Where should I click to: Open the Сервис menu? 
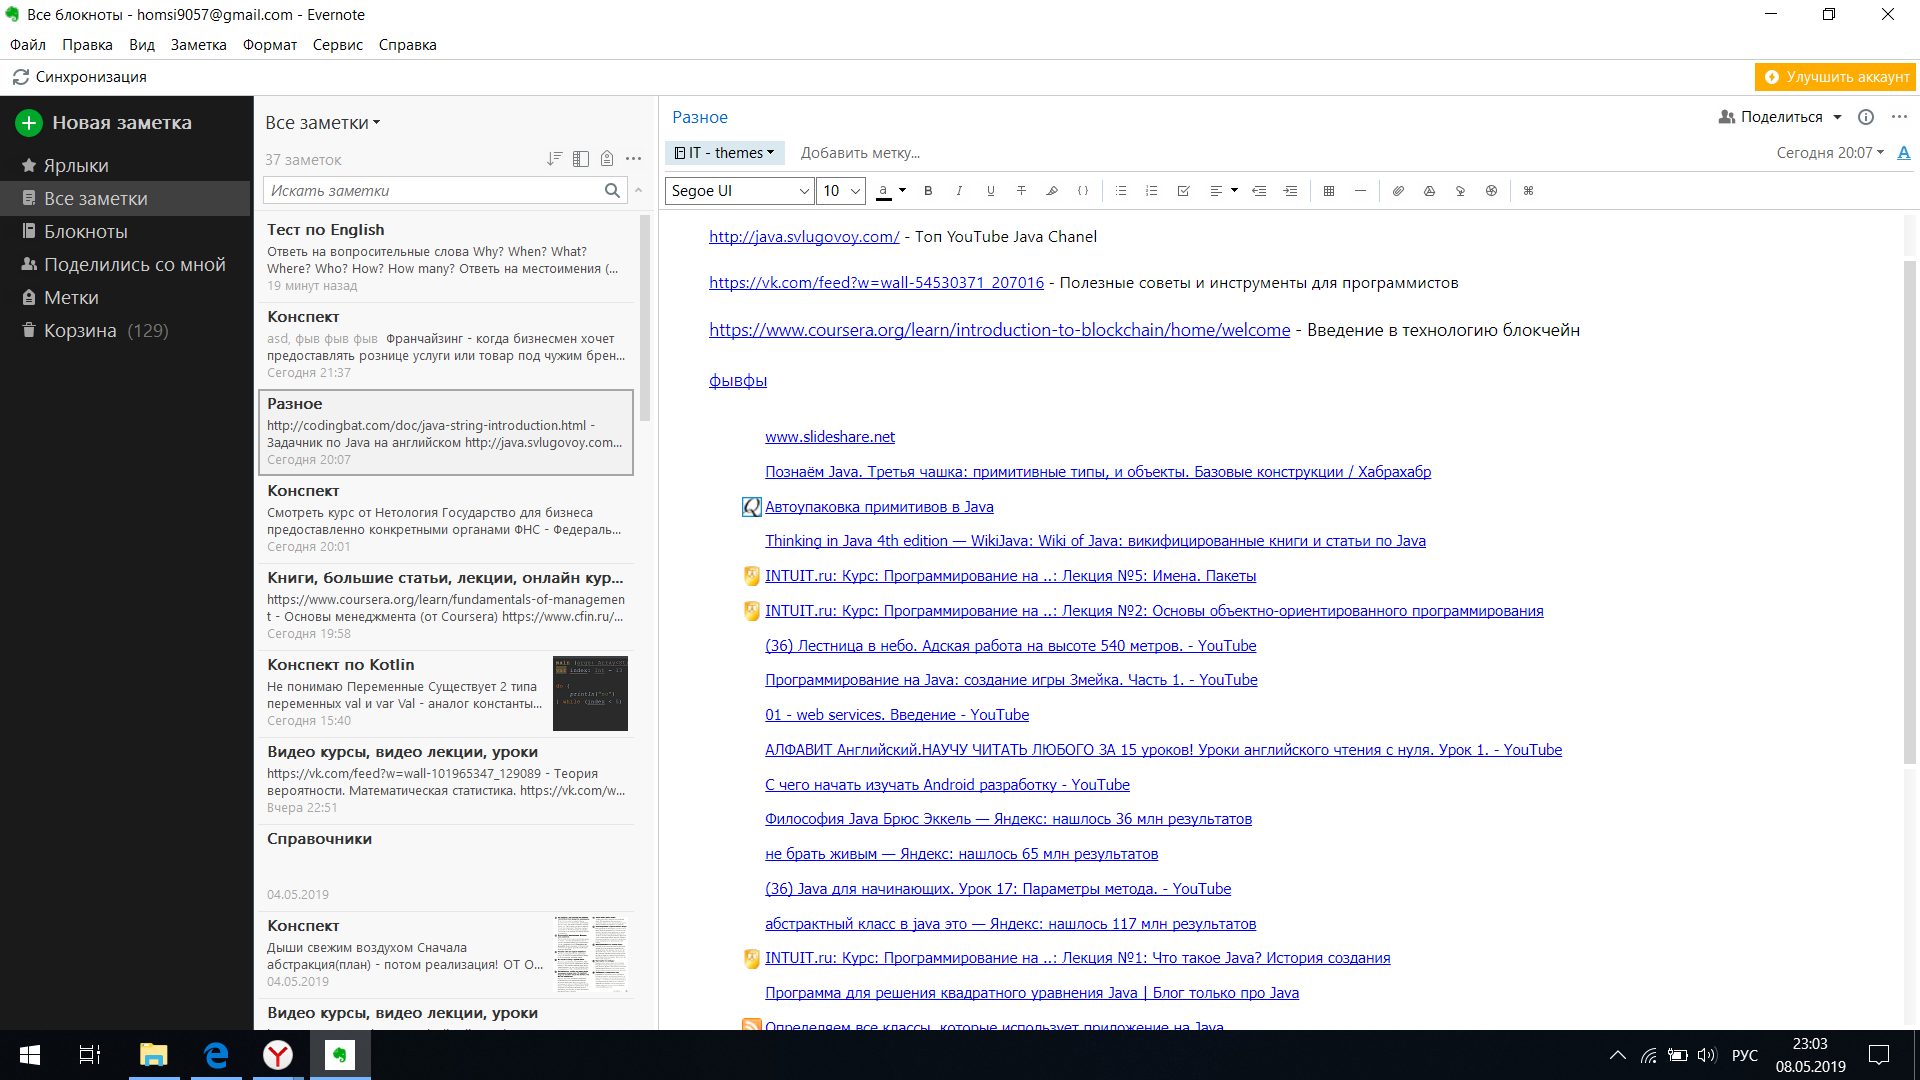338,45
